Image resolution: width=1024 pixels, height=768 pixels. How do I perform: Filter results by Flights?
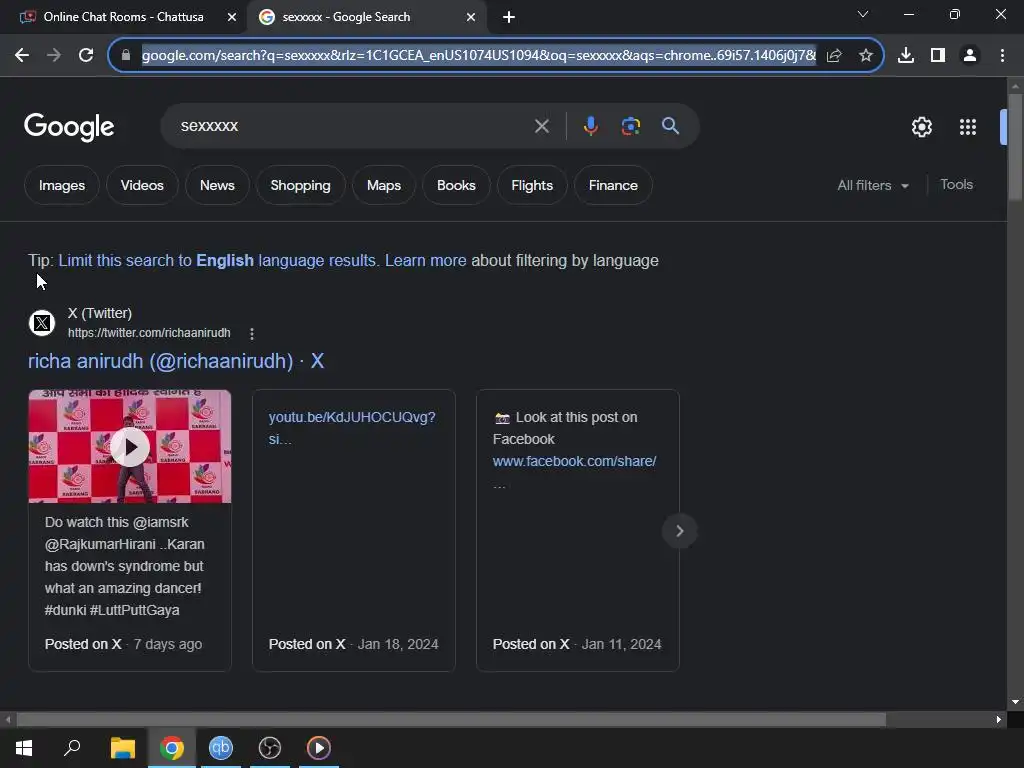(532, 185)
